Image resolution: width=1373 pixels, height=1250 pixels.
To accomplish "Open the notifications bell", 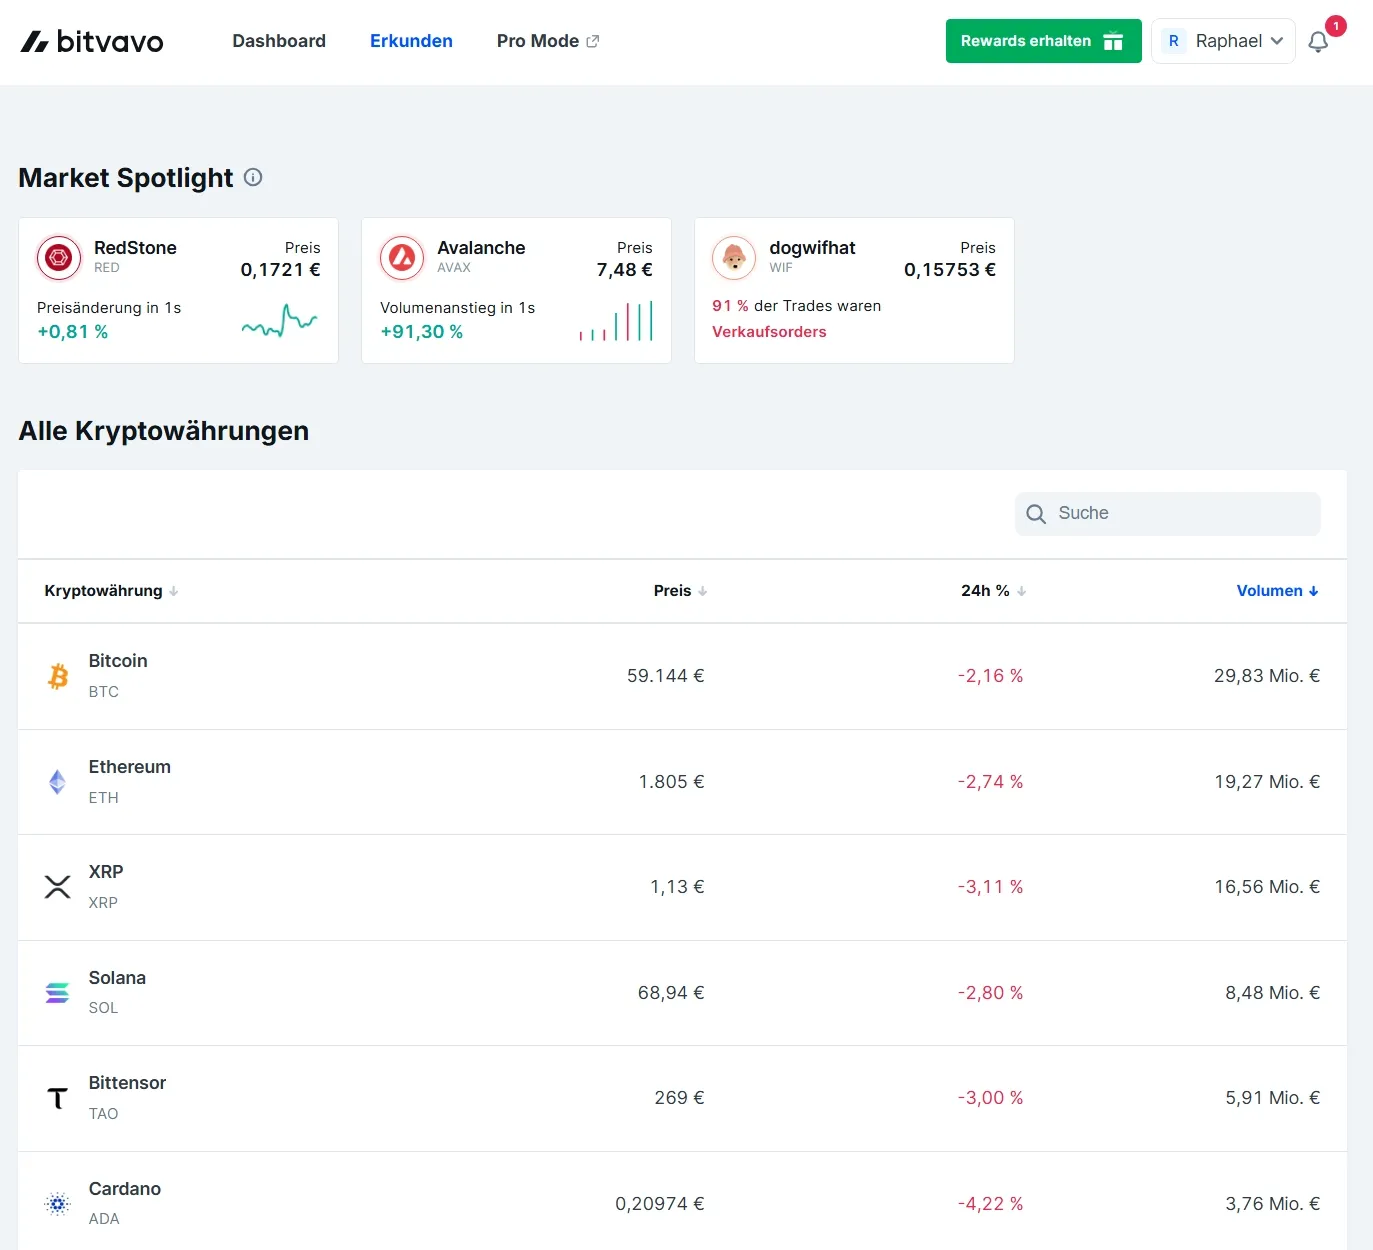I will coord(1318,42).
